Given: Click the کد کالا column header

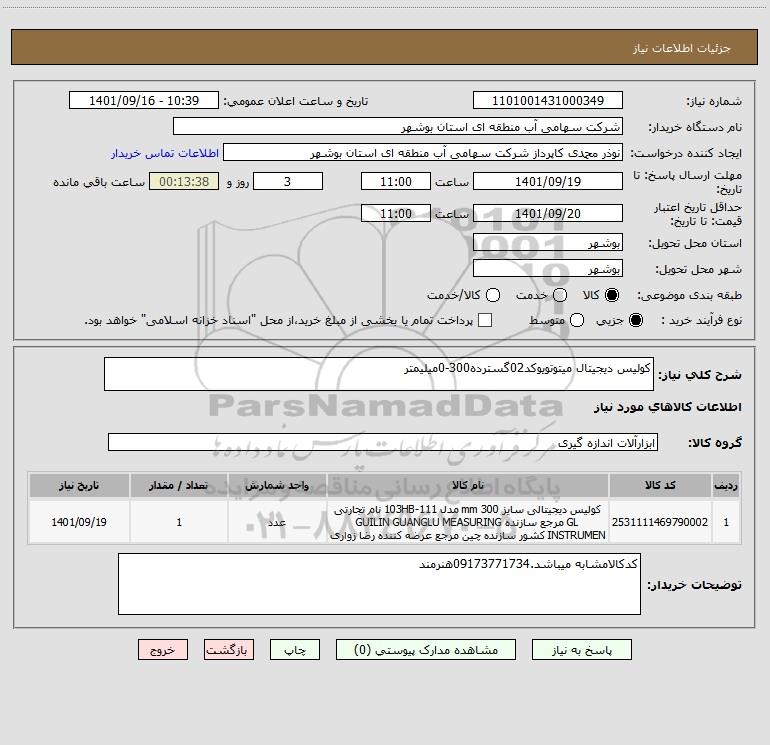Looking at the screenshot, I should (660, 485).
